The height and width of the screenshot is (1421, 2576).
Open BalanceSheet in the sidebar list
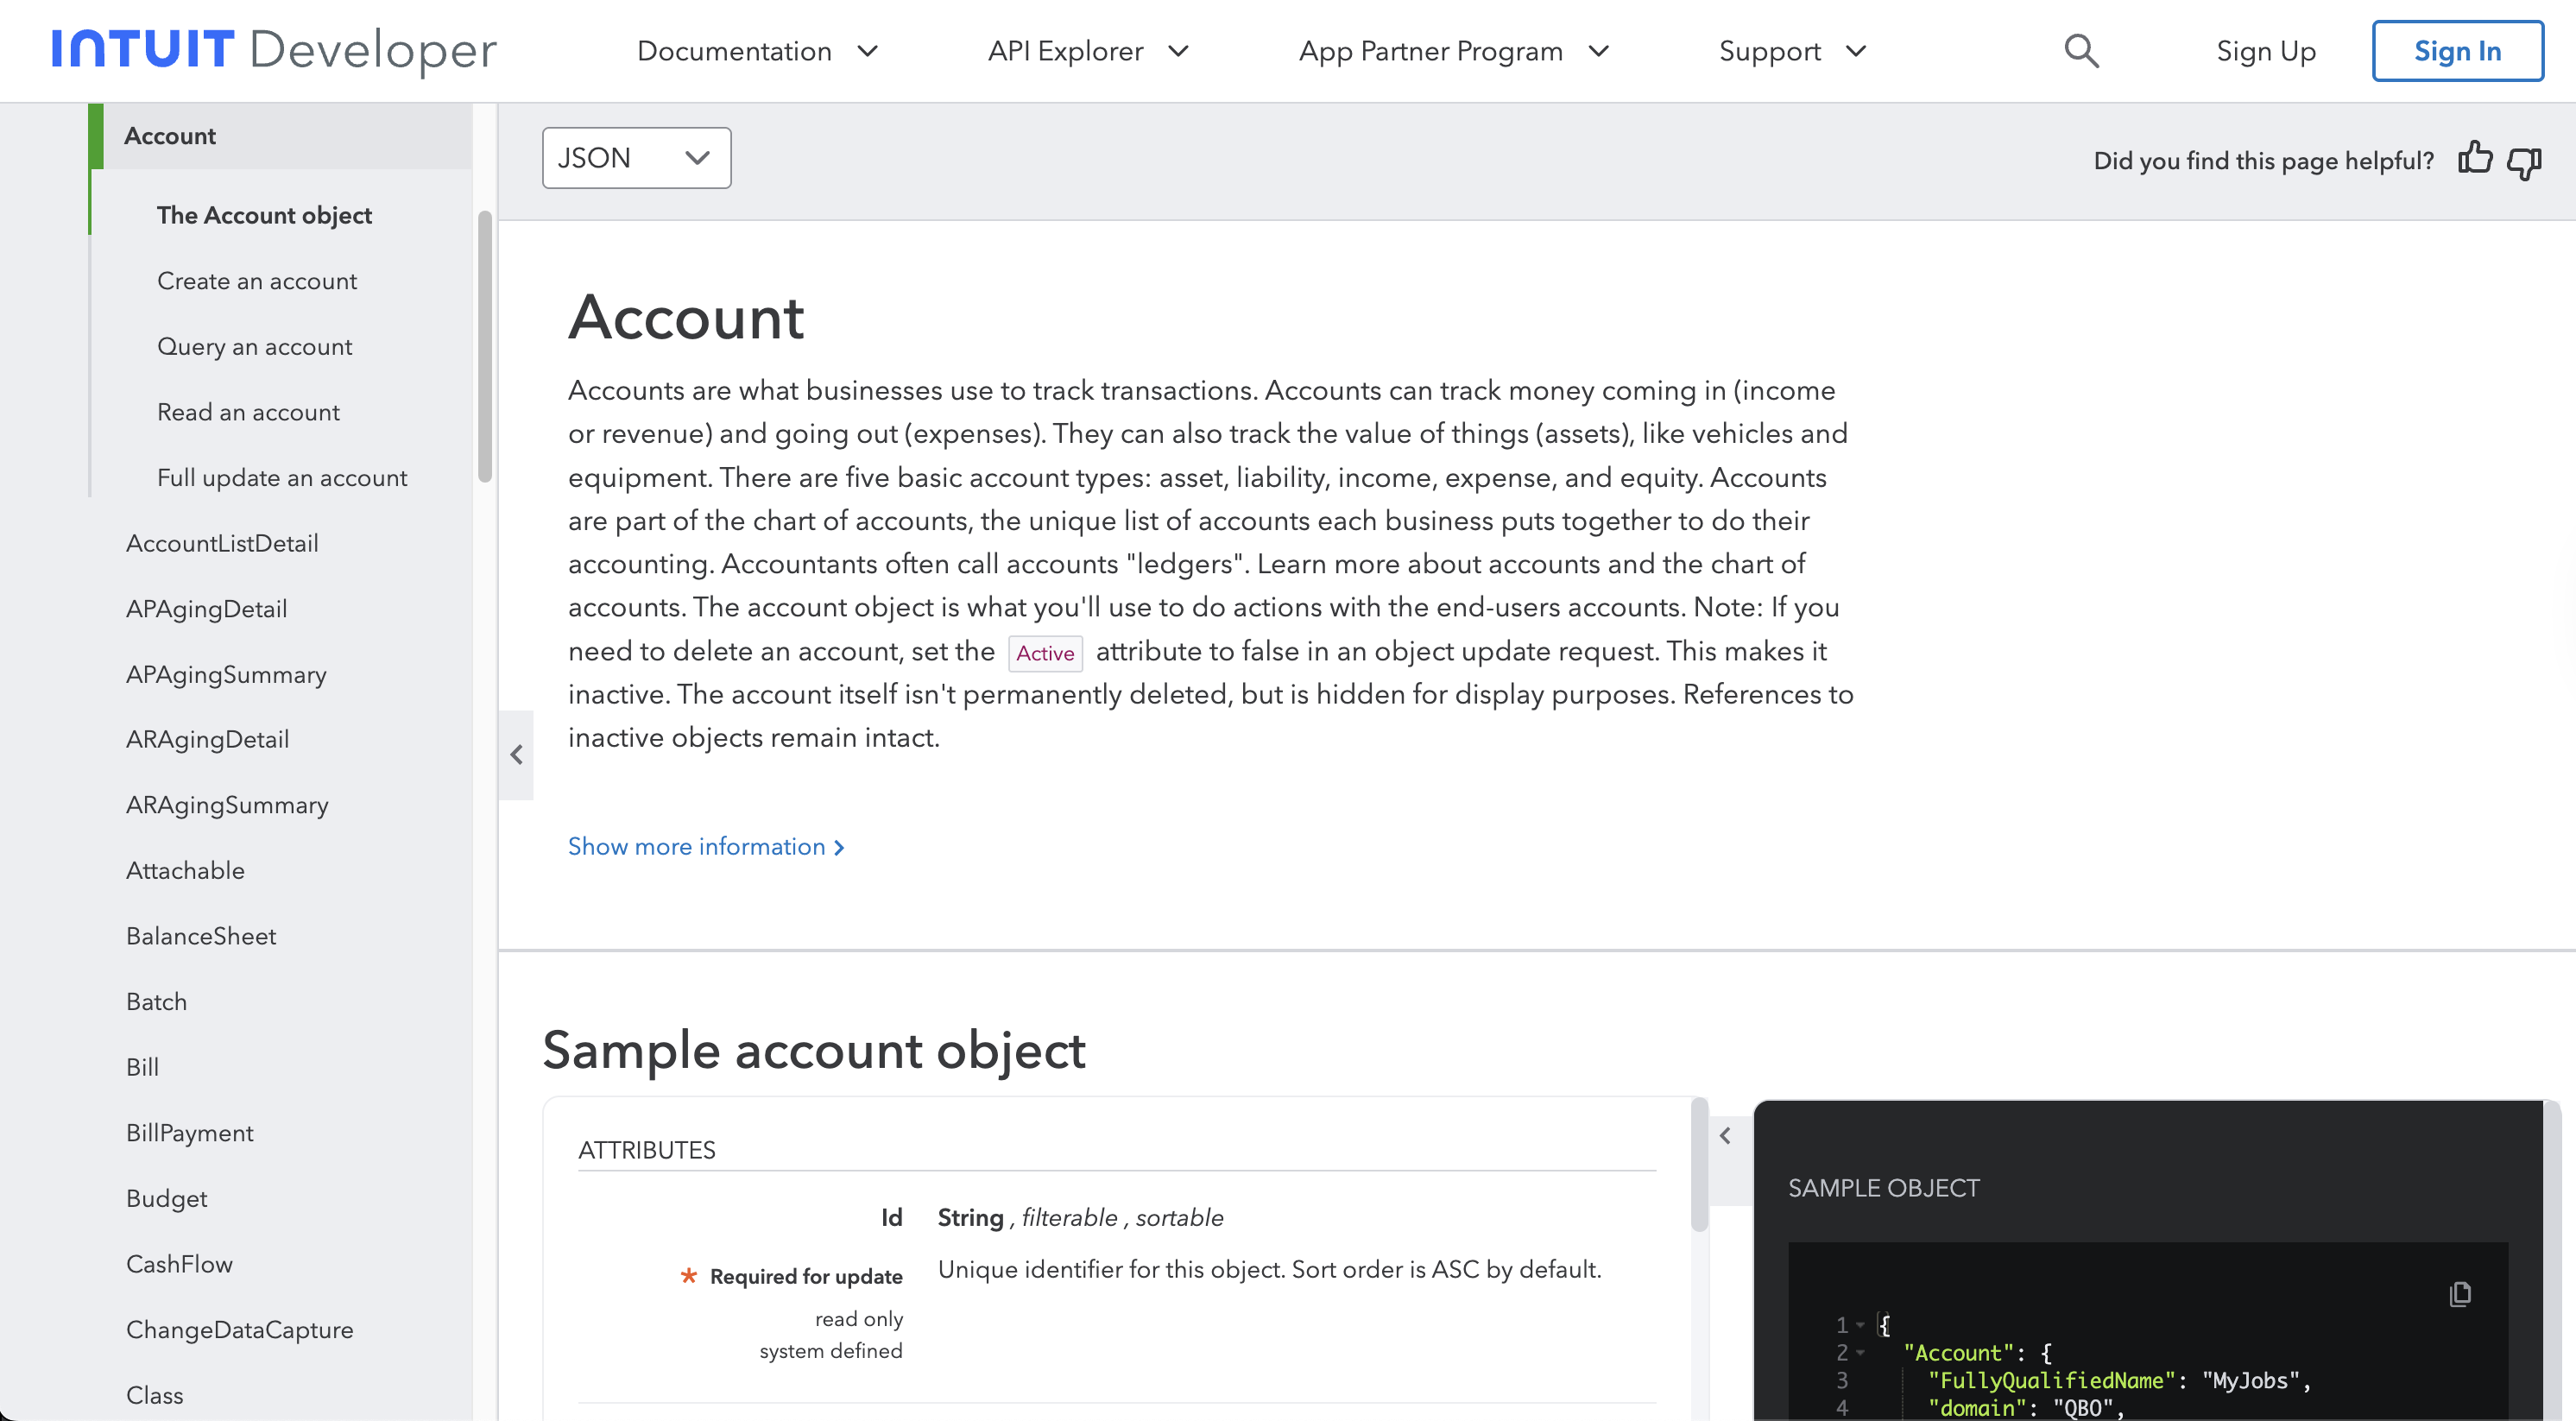coord(201,936)
